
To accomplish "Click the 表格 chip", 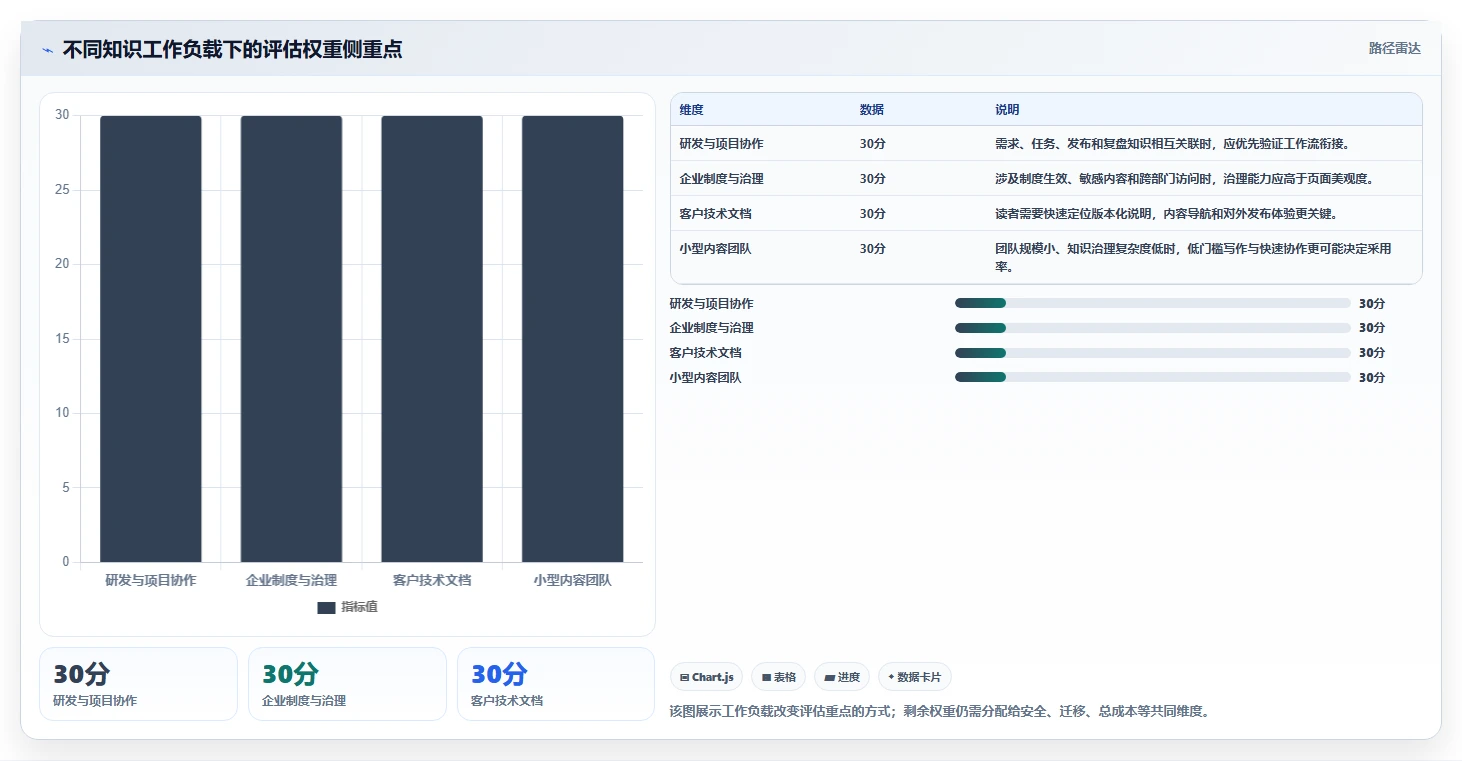I will pos(778,677).
